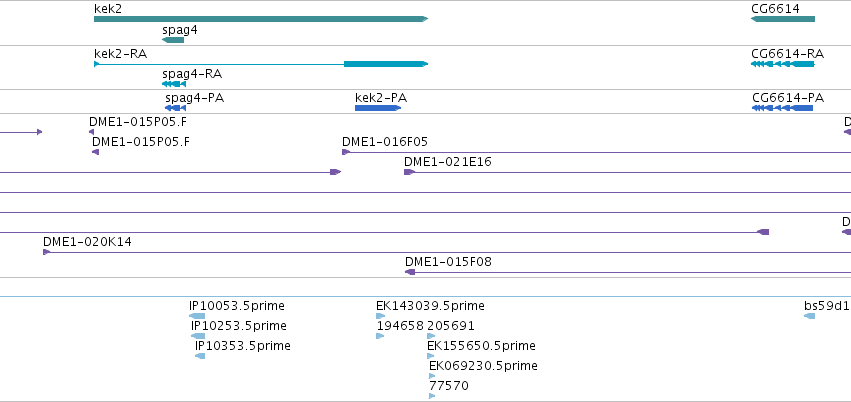851x402 pixels.
Task: Select the CG6614-PA protein glyph
Action: (782, 108)
